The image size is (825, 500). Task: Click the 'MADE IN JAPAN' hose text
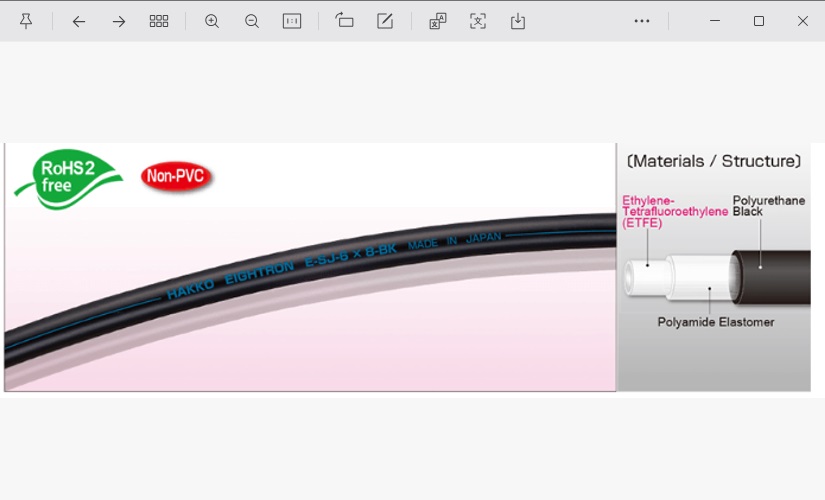click(x=455, y=240)
